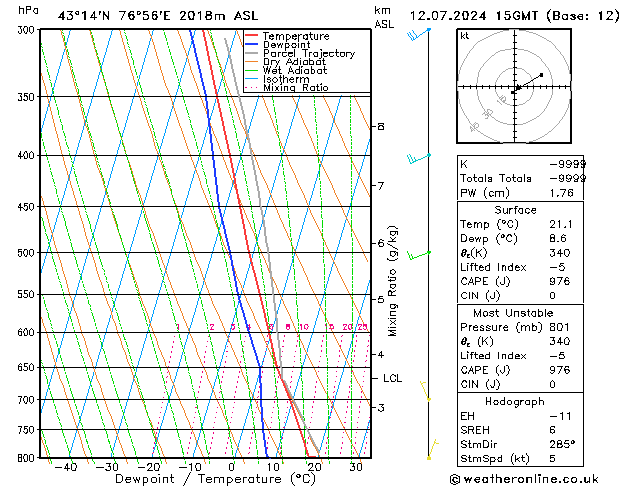Click the PW (cm) value 1.76
Screen dimensions: 629x486
(x=562, y=193)
